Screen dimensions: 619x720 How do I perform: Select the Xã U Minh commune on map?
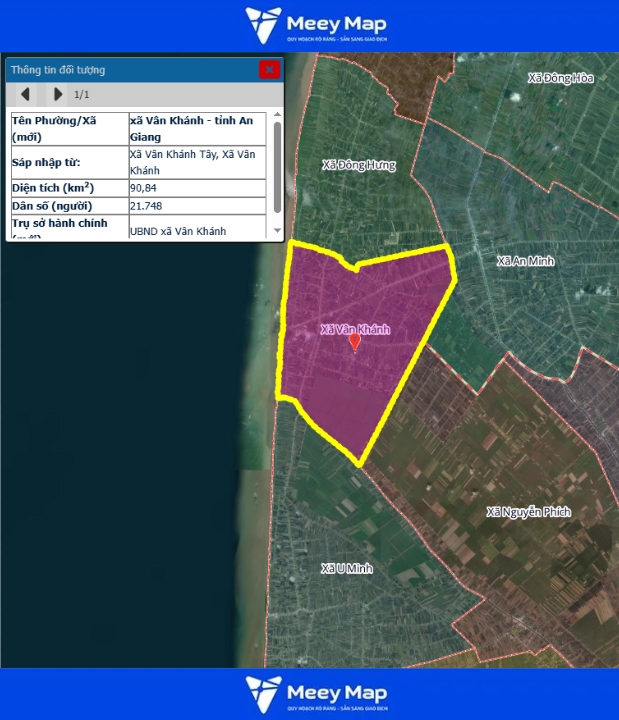[346, 569]
